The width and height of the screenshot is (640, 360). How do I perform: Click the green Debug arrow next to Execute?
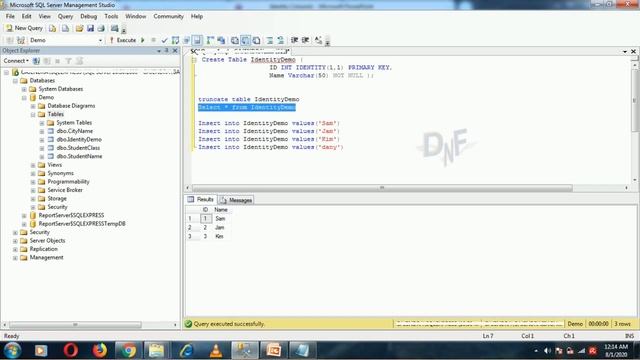pyautogui.click(x=143, y=40)
